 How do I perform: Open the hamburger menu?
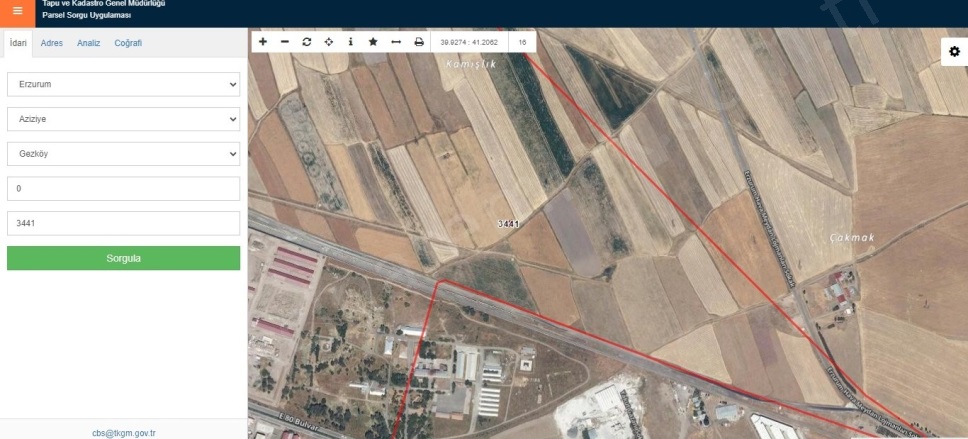tap(17, 11)
